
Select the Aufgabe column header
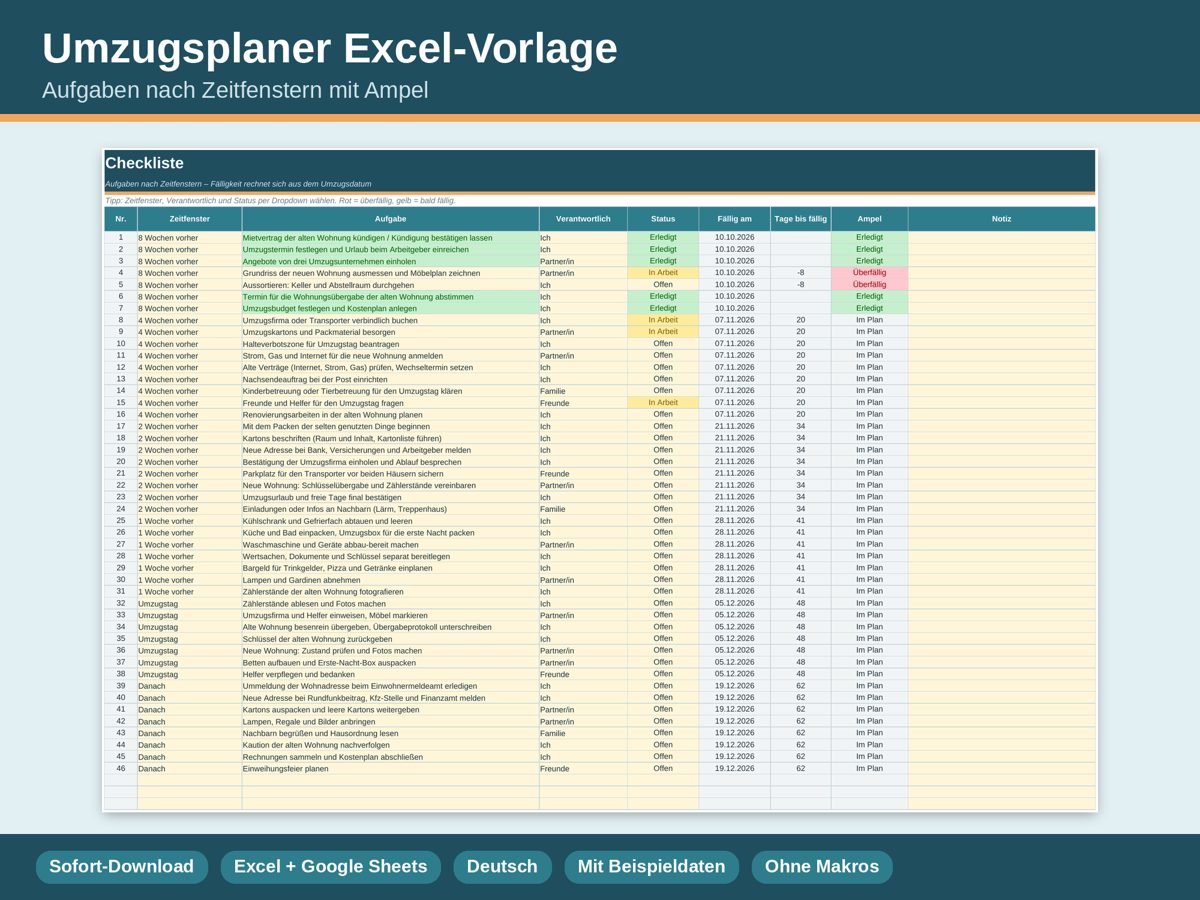tap(390, 219)
